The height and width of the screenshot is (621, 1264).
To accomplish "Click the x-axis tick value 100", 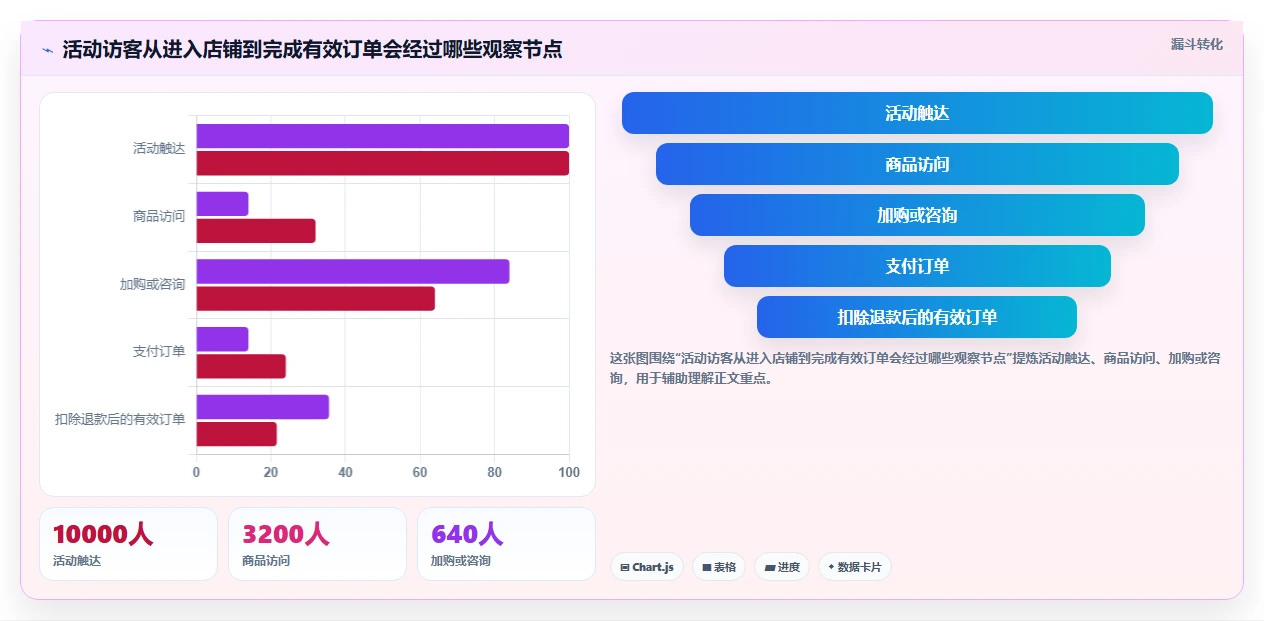I will (x=569, y=472).
